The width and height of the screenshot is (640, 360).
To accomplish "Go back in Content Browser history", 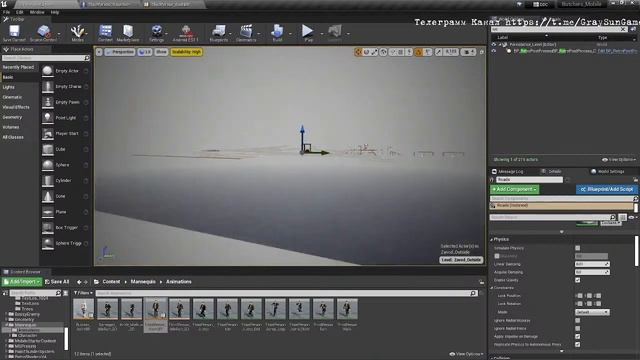I will tap(79, 282).
